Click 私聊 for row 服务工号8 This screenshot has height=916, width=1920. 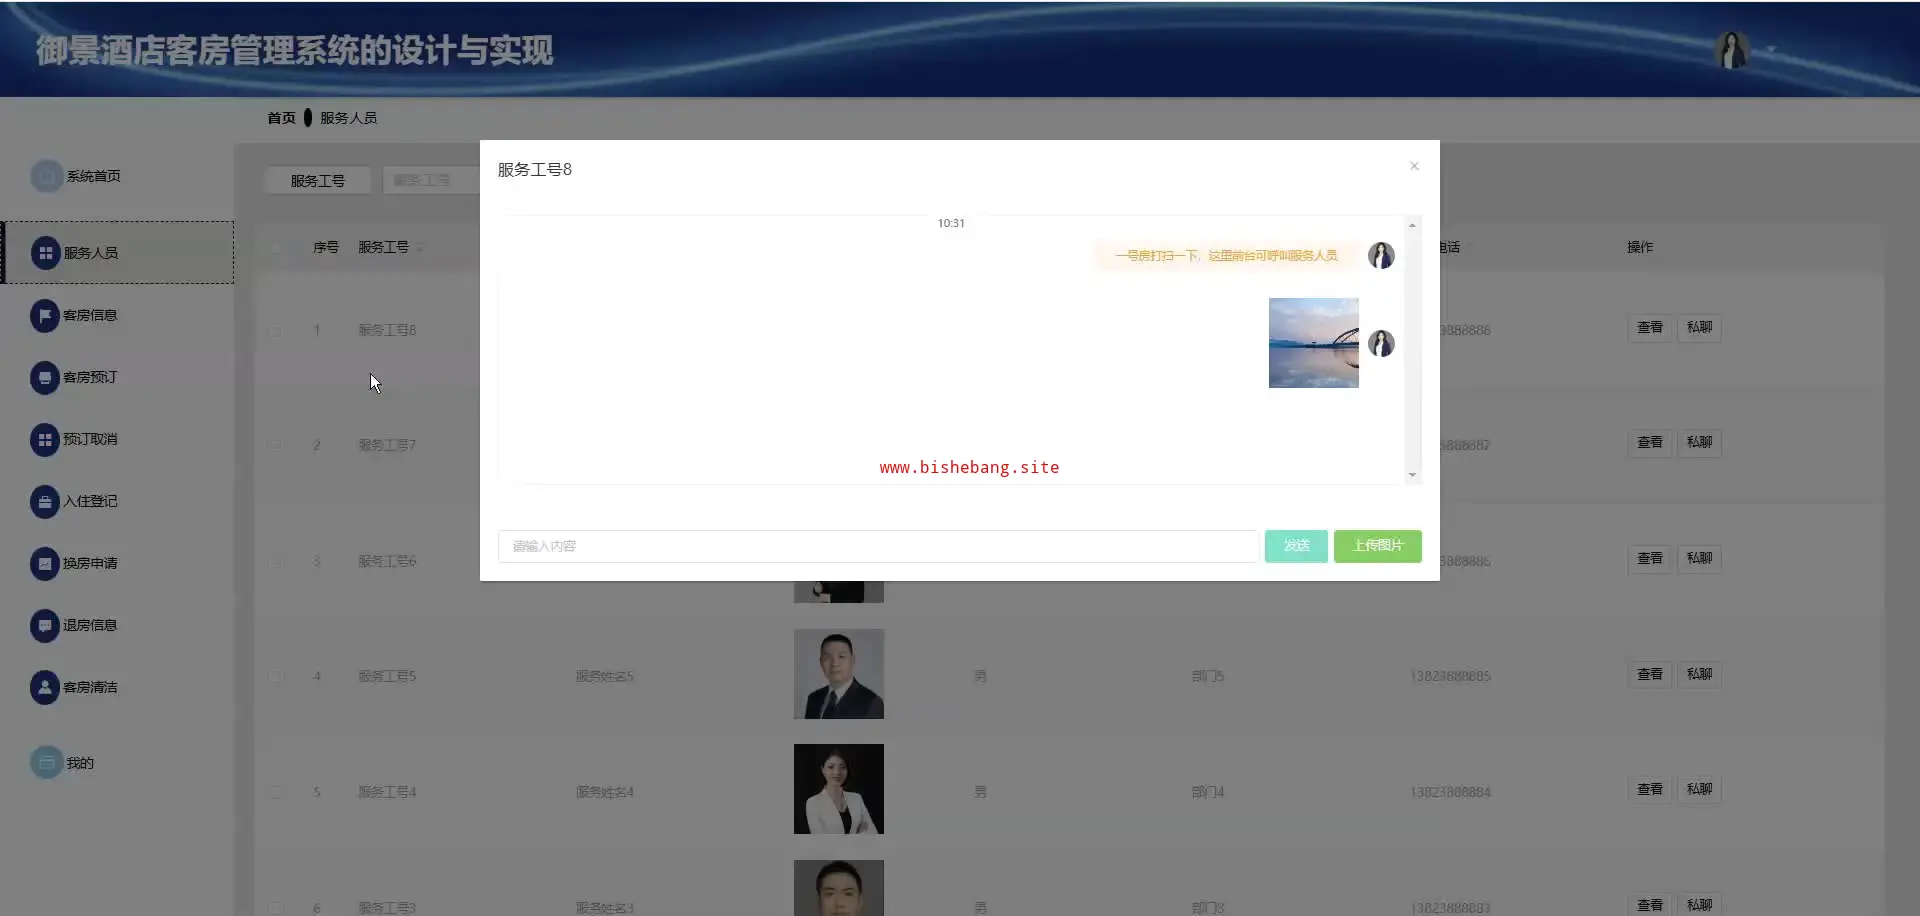(1699, 328)
